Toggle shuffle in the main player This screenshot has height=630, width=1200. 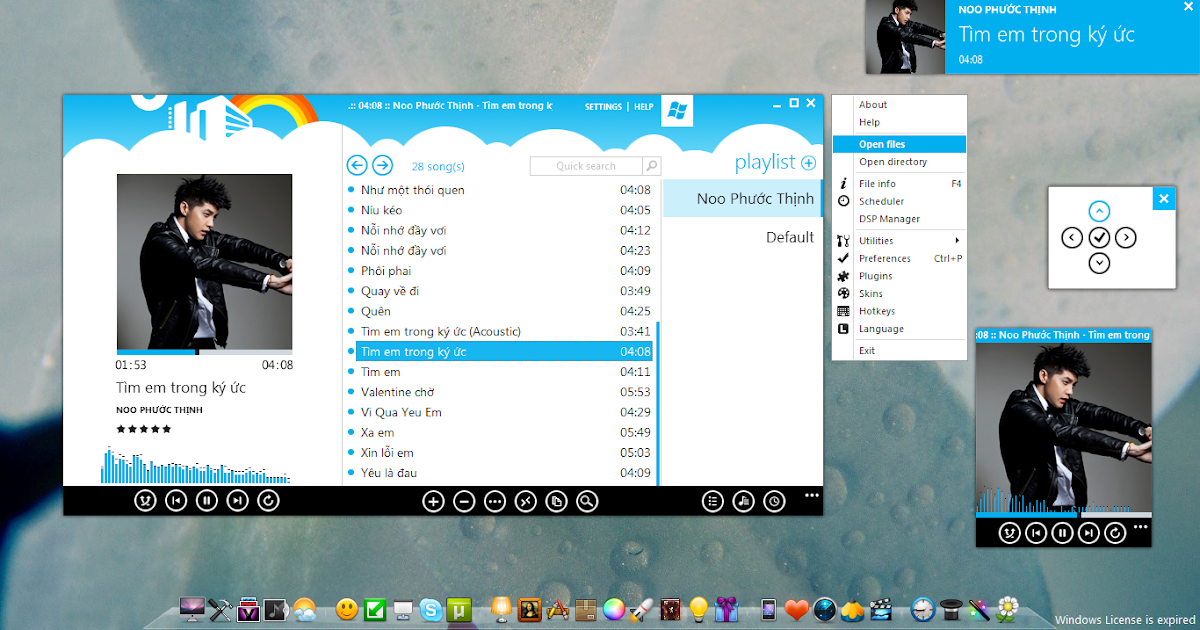tap(145, 501)
